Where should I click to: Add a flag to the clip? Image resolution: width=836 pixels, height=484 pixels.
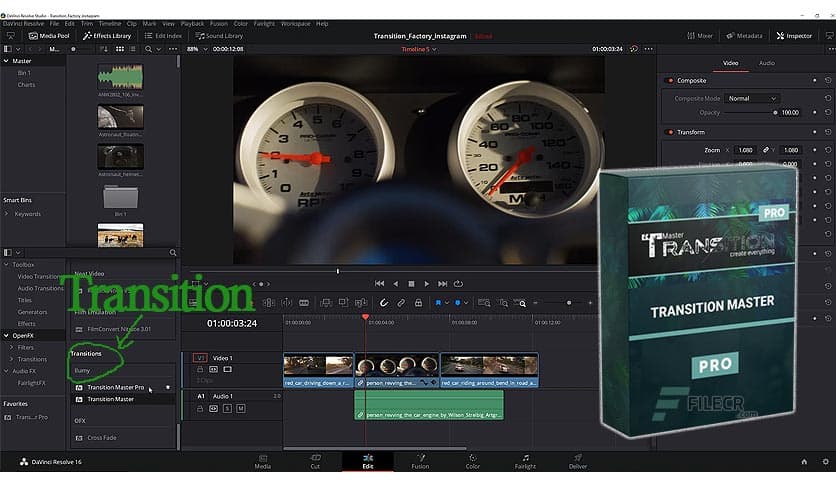pos(438,303)
